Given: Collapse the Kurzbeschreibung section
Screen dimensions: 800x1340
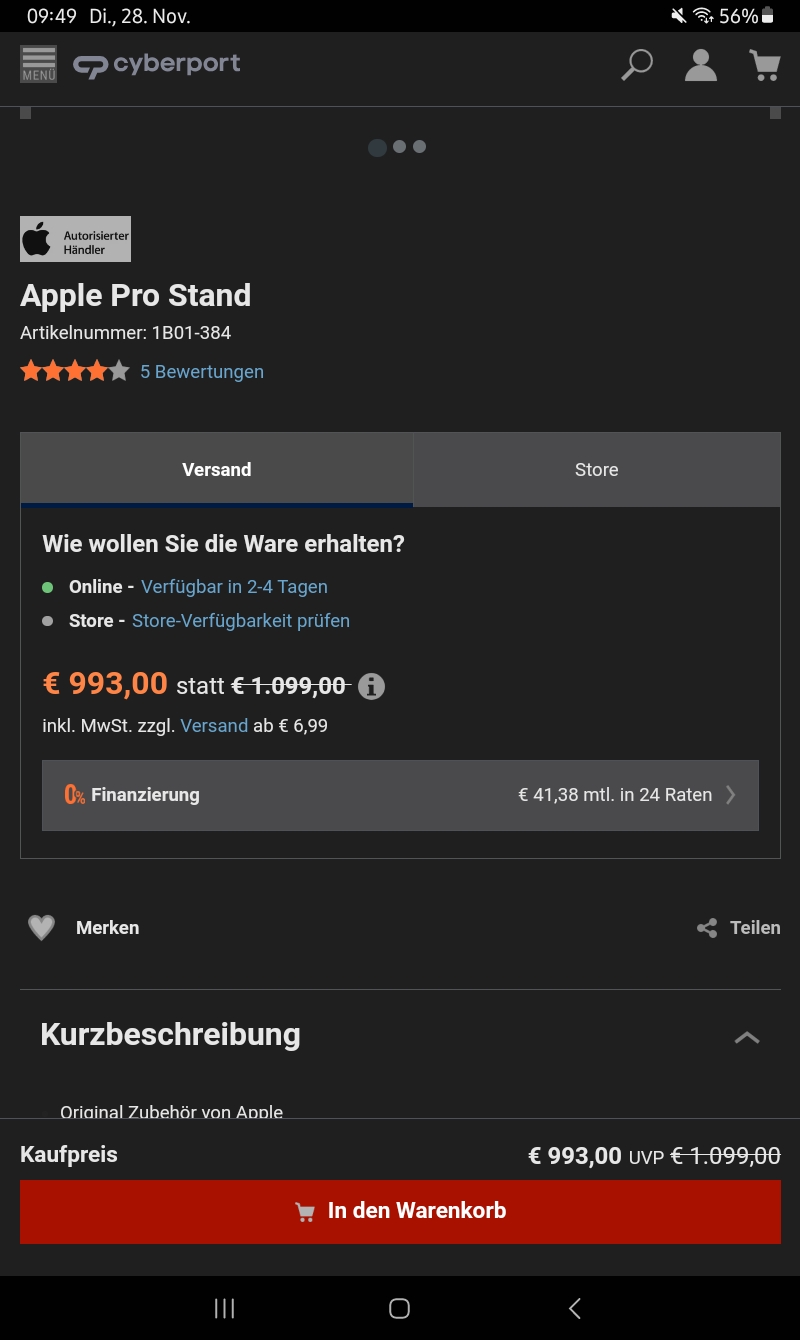Looking at the screenshot, I should (x=747, y=1037).
